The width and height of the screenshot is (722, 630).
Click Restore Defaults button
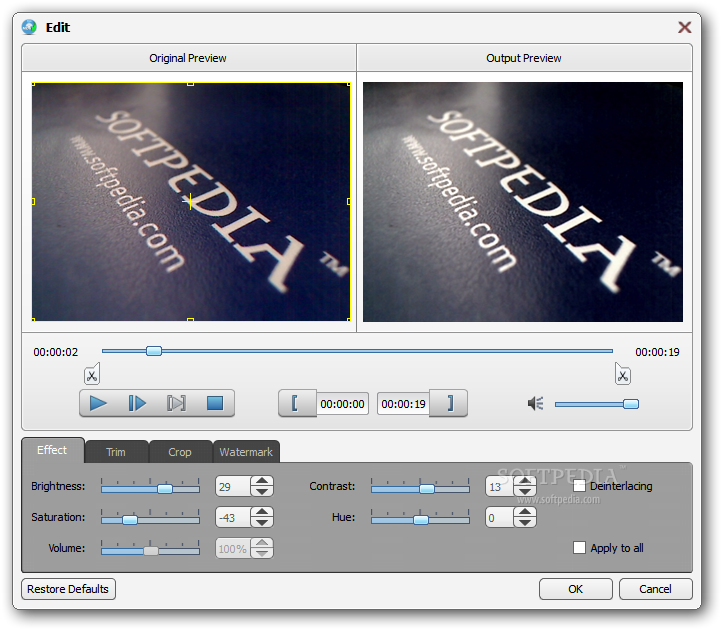click(68, 589)
